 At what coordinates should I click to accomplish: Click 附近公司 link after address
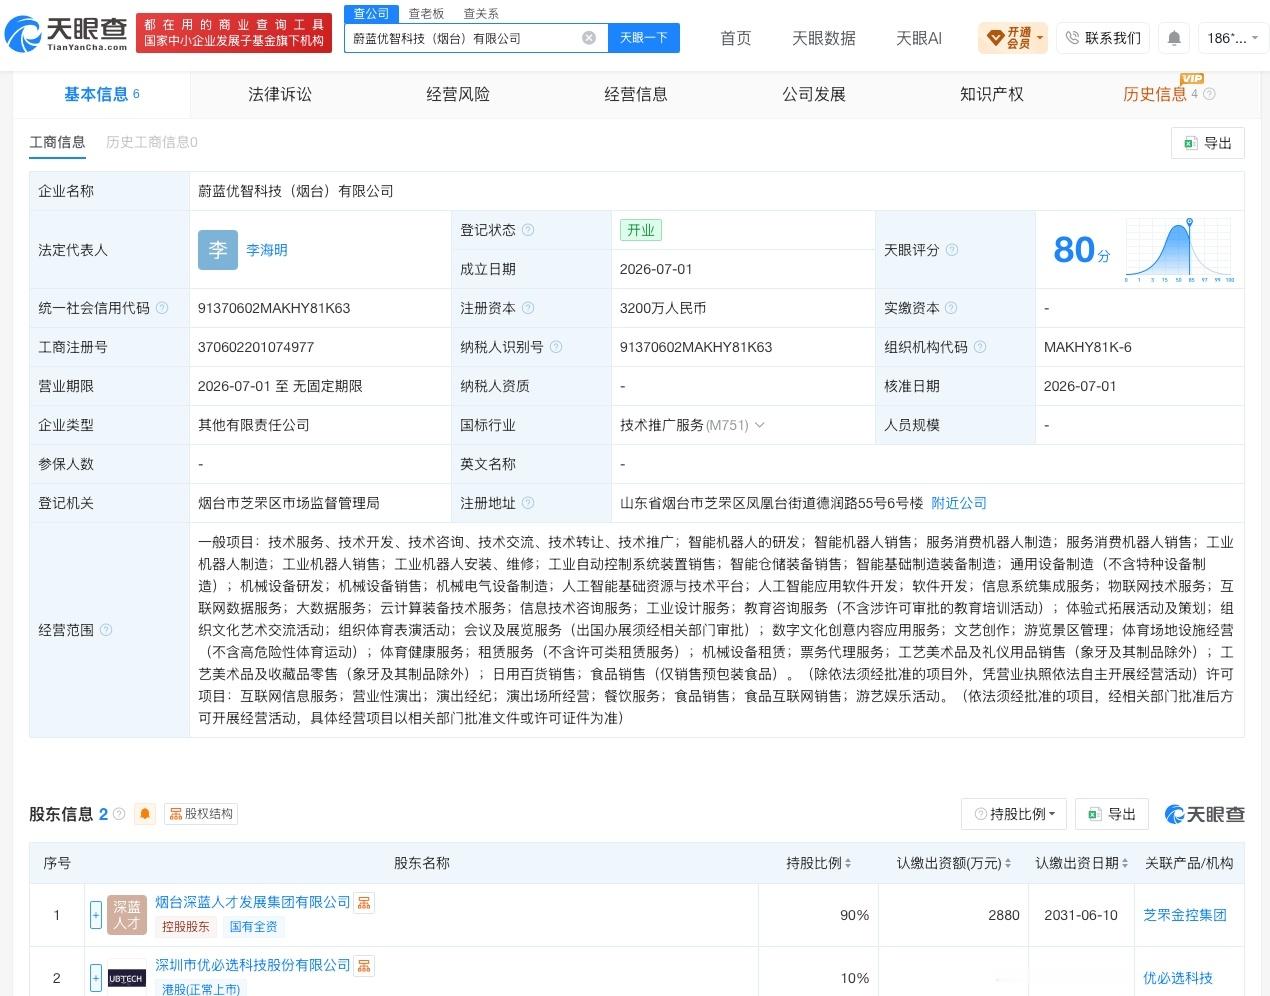click(x=959, y=503)
